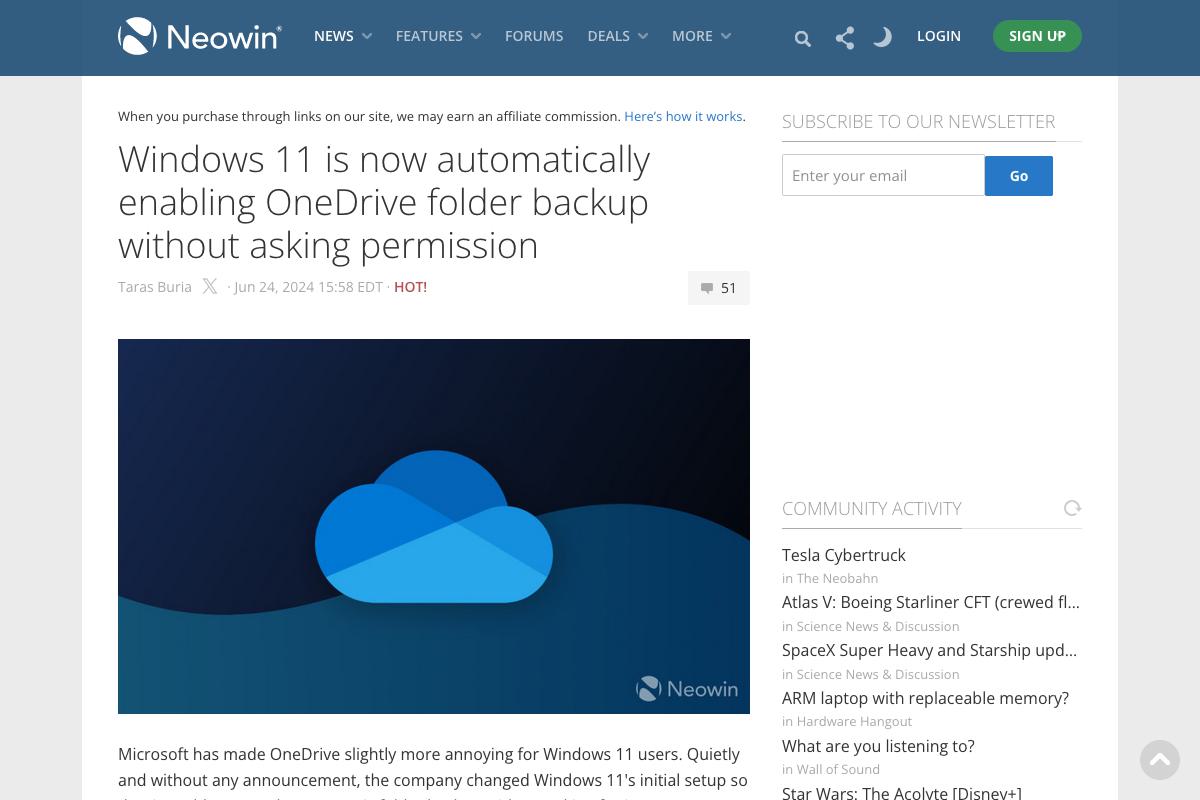1200x800 pixels.
Task: Click the Neowin logo in the header
Action: click(x=200, y=36)
